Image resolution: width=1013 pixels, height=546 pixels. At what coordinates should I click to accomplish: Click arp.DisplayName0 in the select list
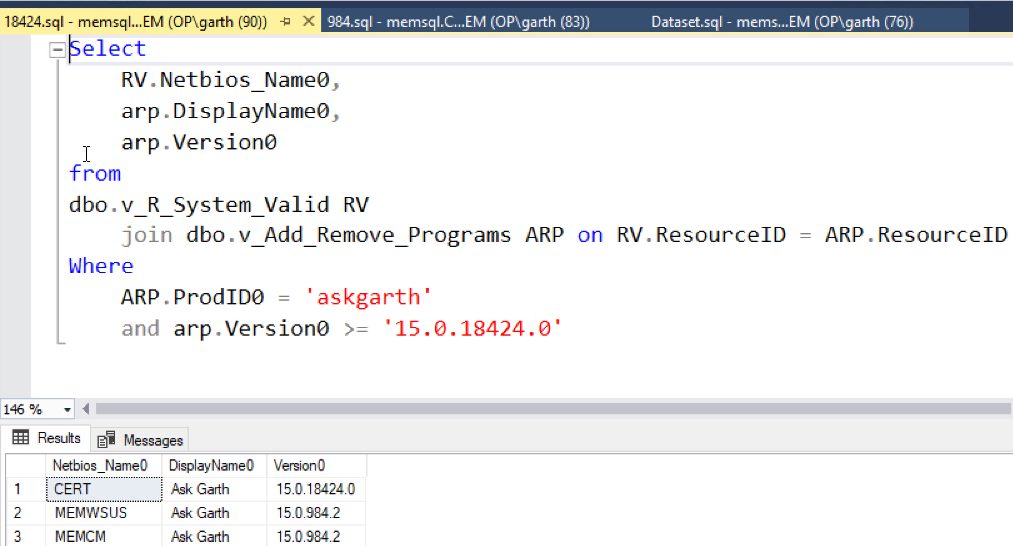(x=225, y=111)
